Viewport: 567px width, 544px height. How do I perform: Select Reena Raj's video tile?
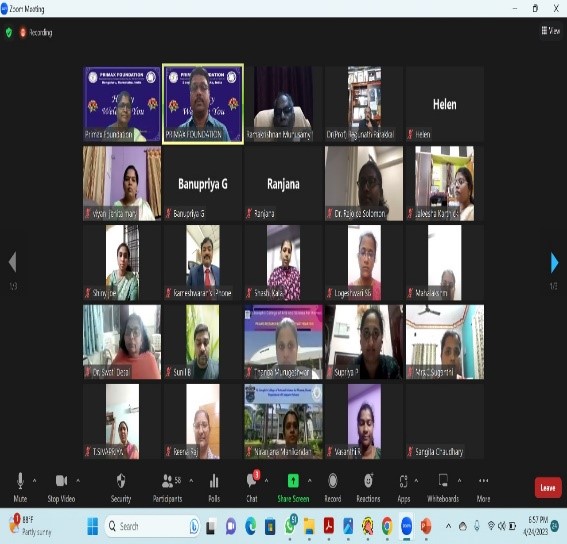point(203,421)
